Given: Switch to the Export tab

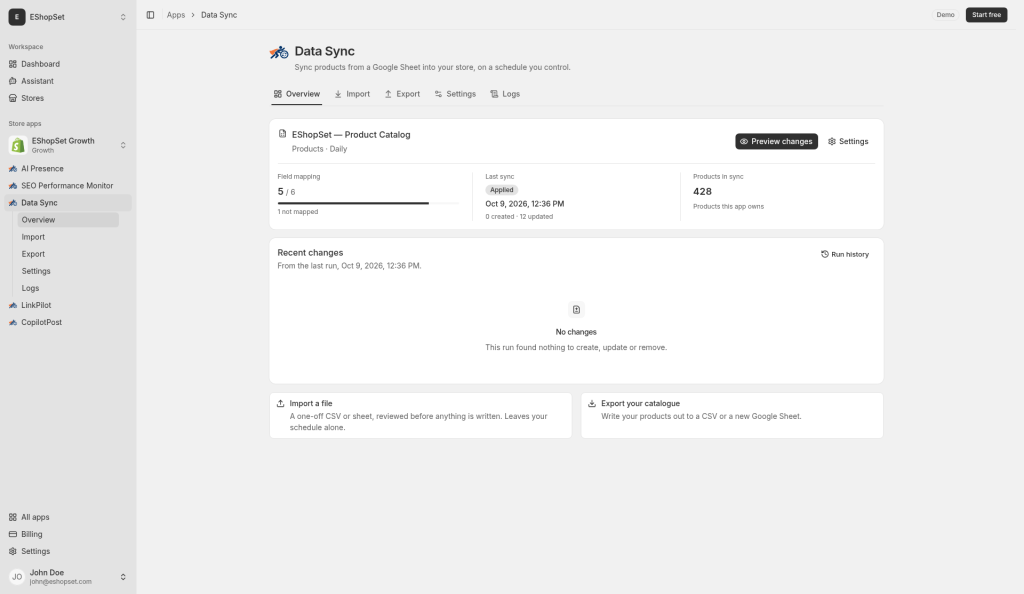Looking at the screenshot, I should click(x=402, y=94).
